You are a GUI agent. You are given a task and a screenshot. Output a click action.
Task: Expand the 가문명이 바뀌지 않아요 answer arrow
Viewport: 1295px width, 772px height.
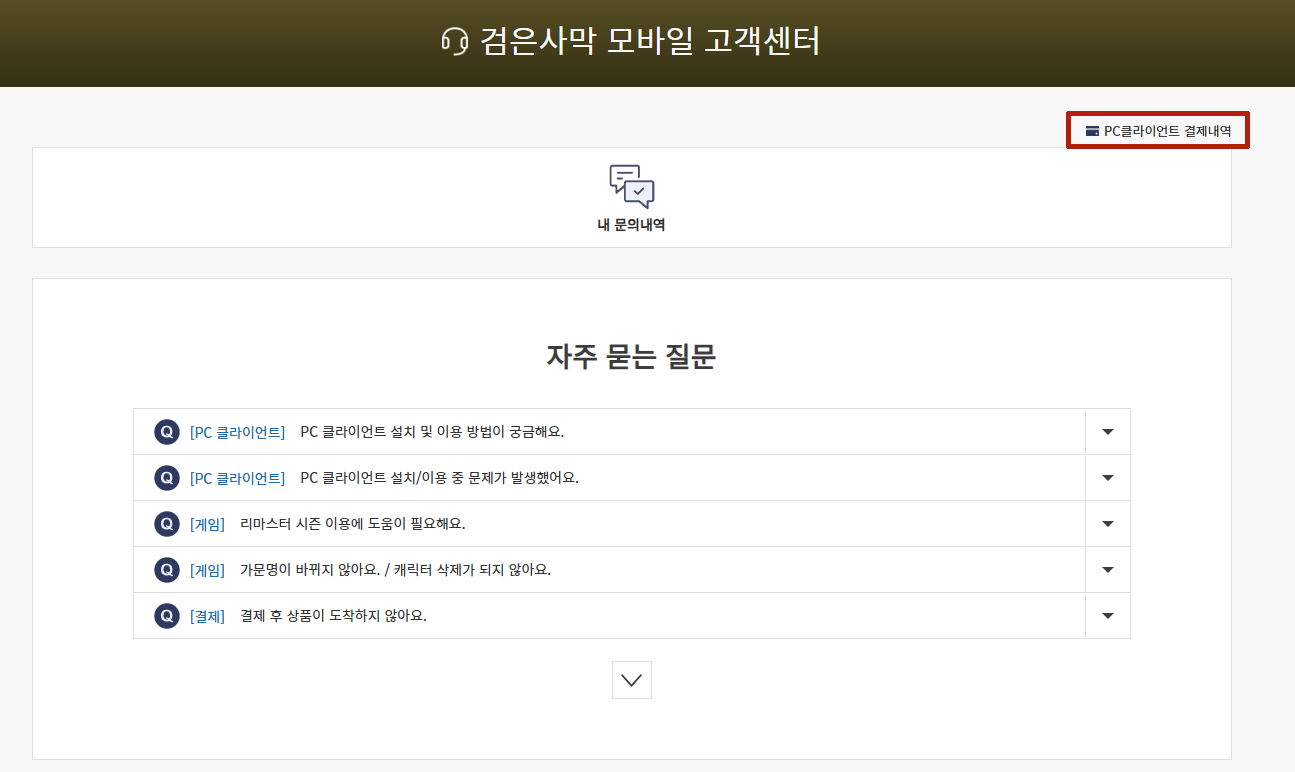1107,570
